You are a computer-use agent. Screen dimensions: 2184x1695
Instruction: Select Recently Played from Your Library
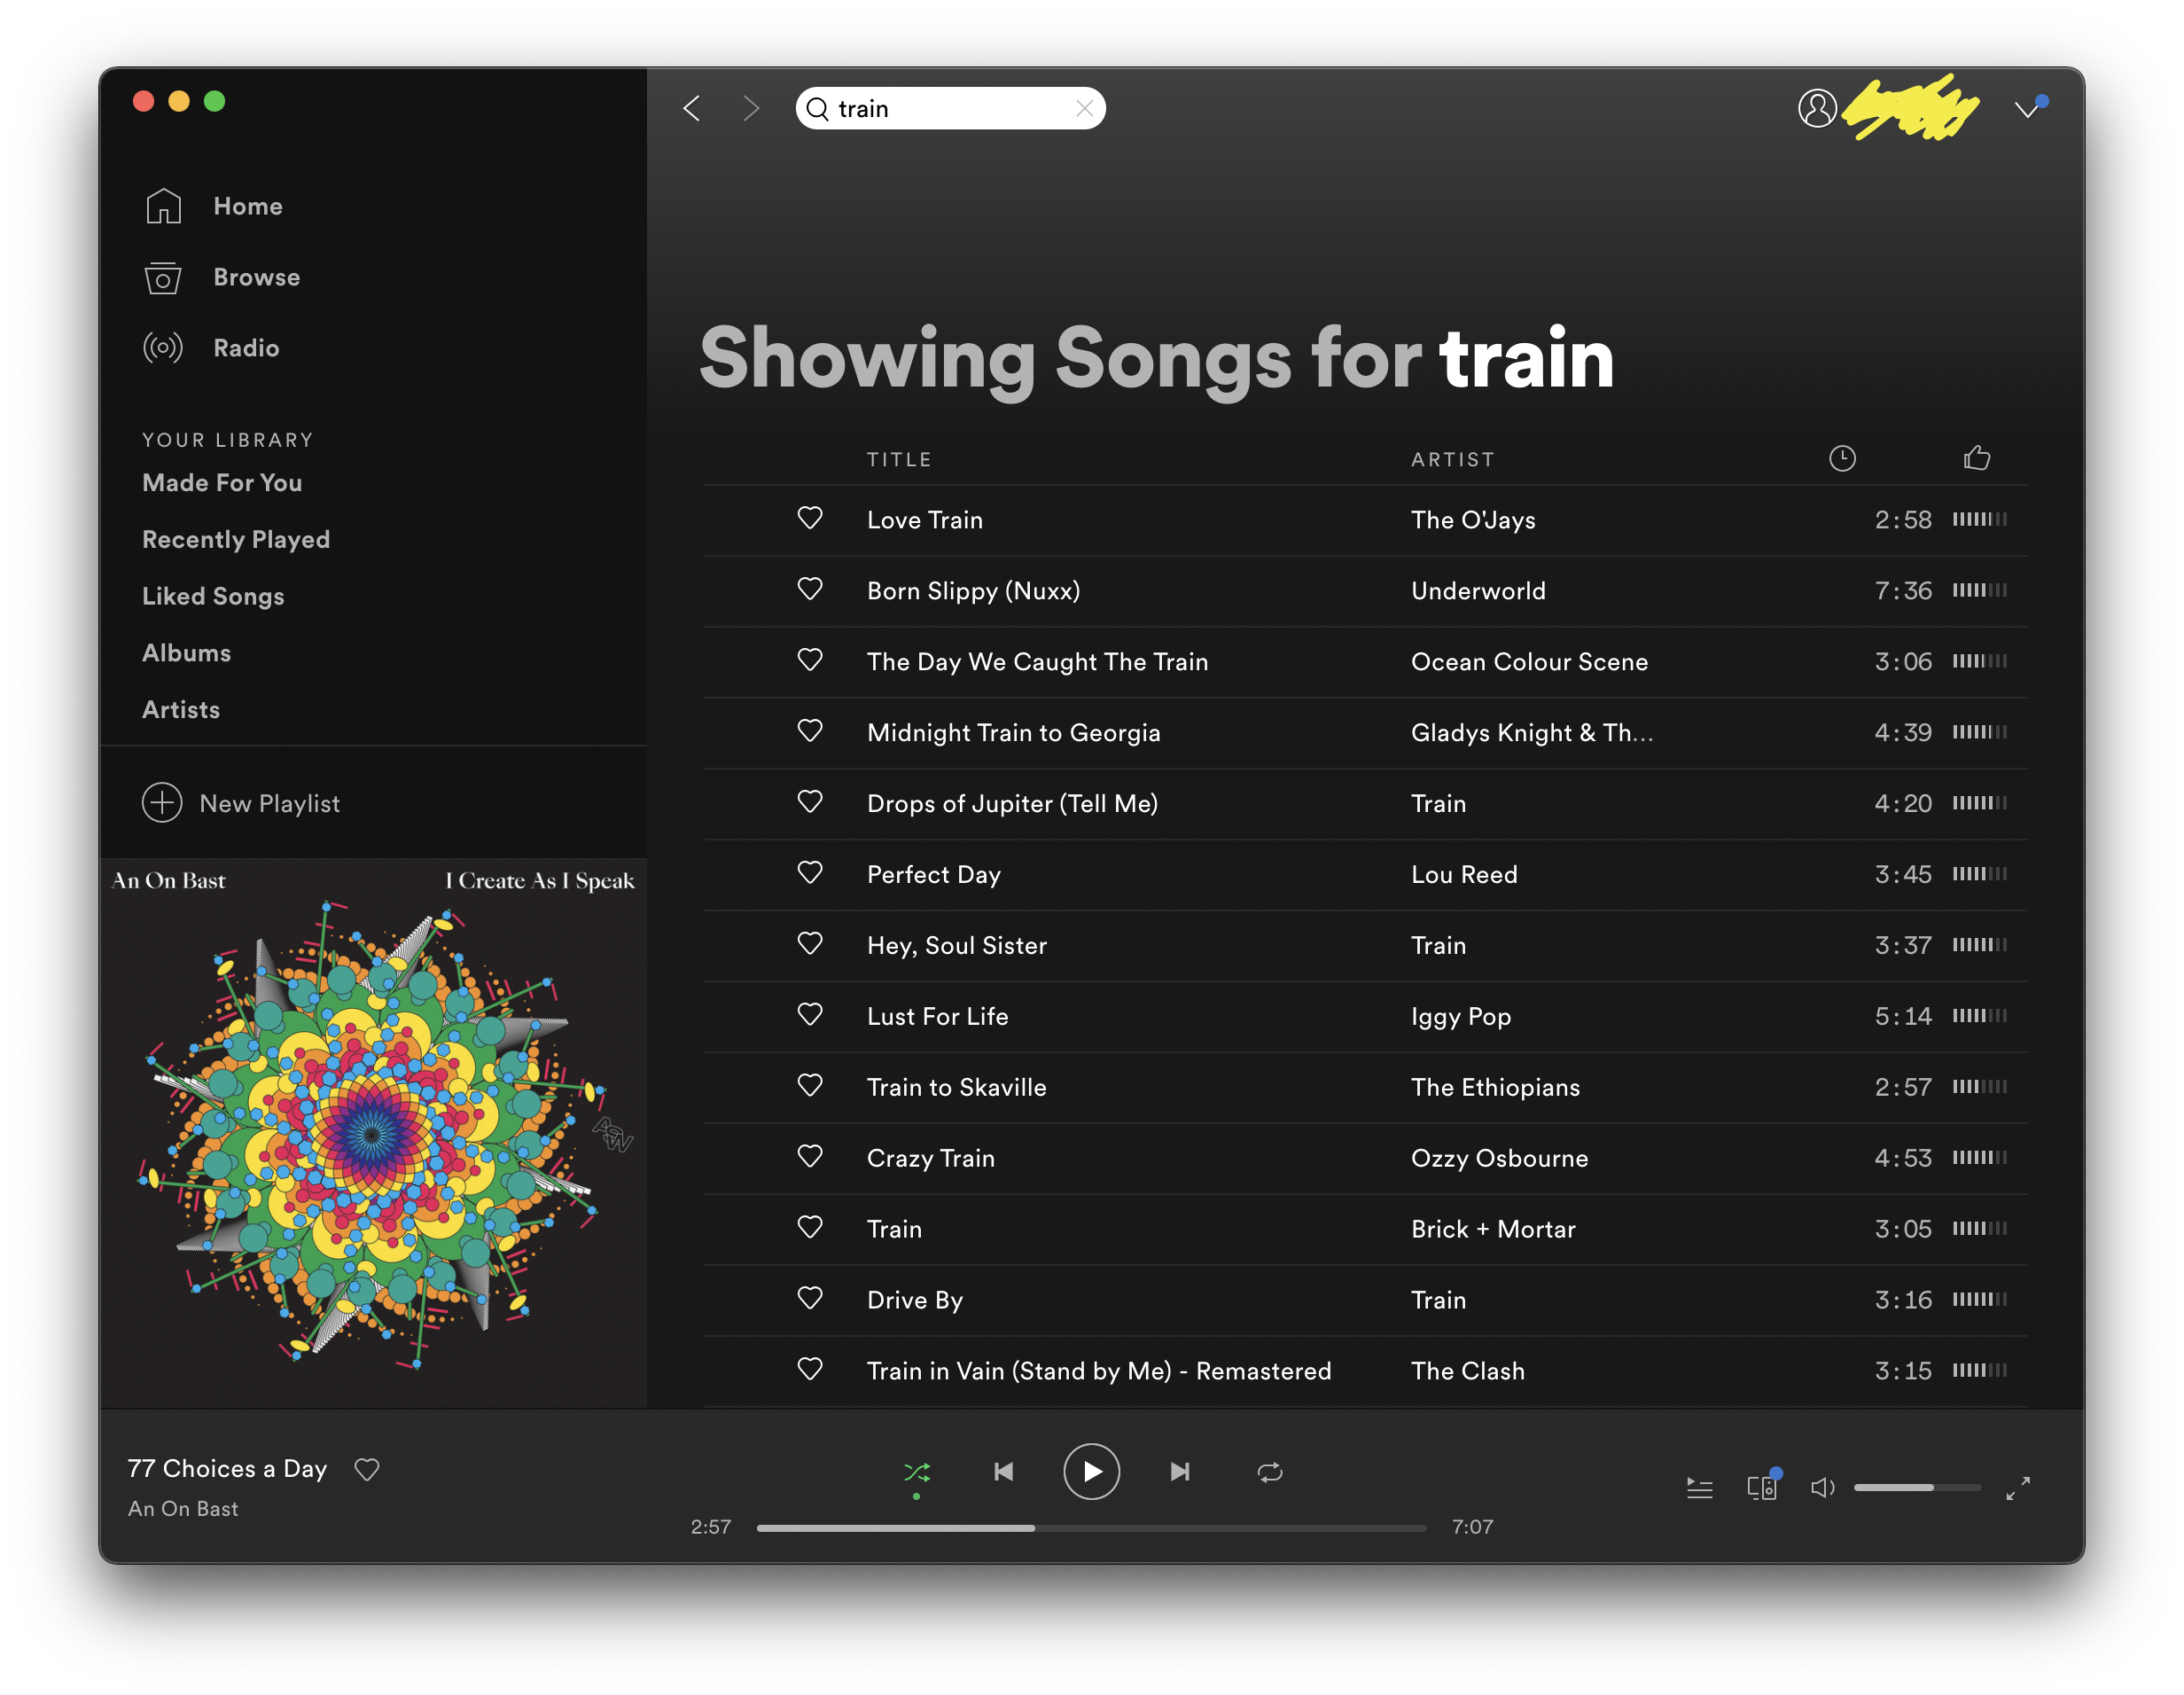(x=236, y=539)
